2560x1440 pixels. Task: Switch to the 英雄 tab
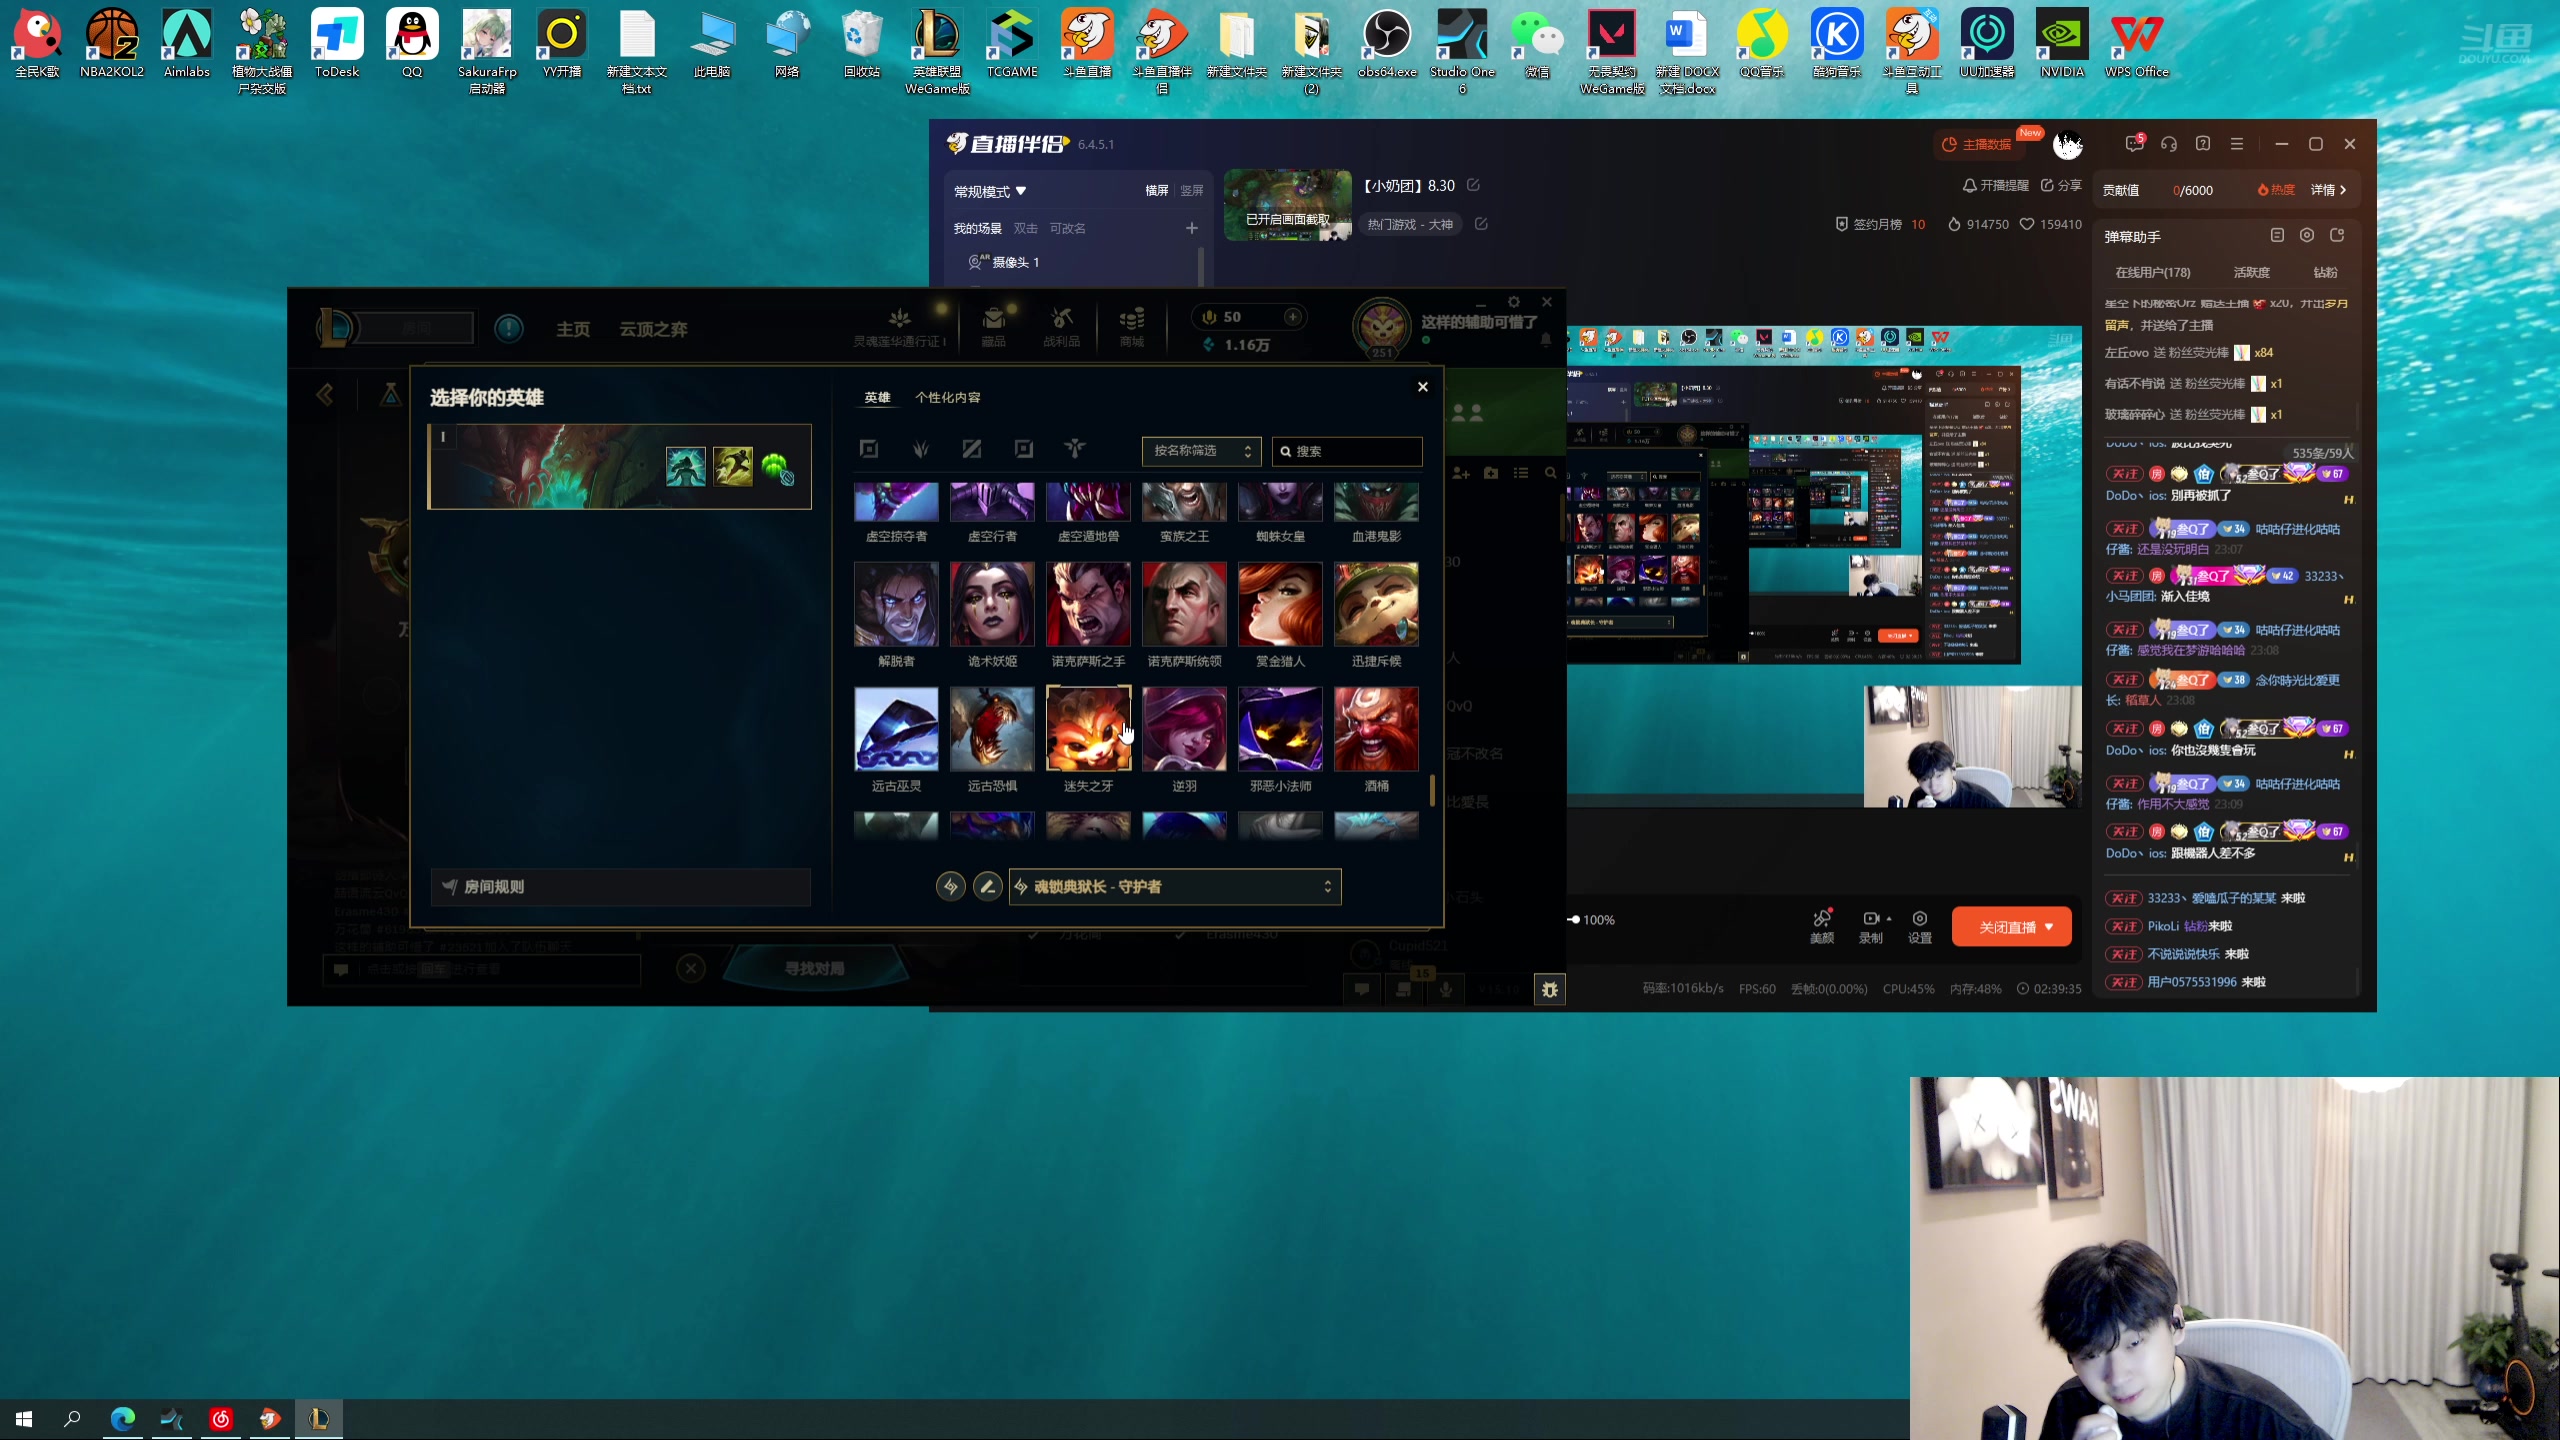877,397
